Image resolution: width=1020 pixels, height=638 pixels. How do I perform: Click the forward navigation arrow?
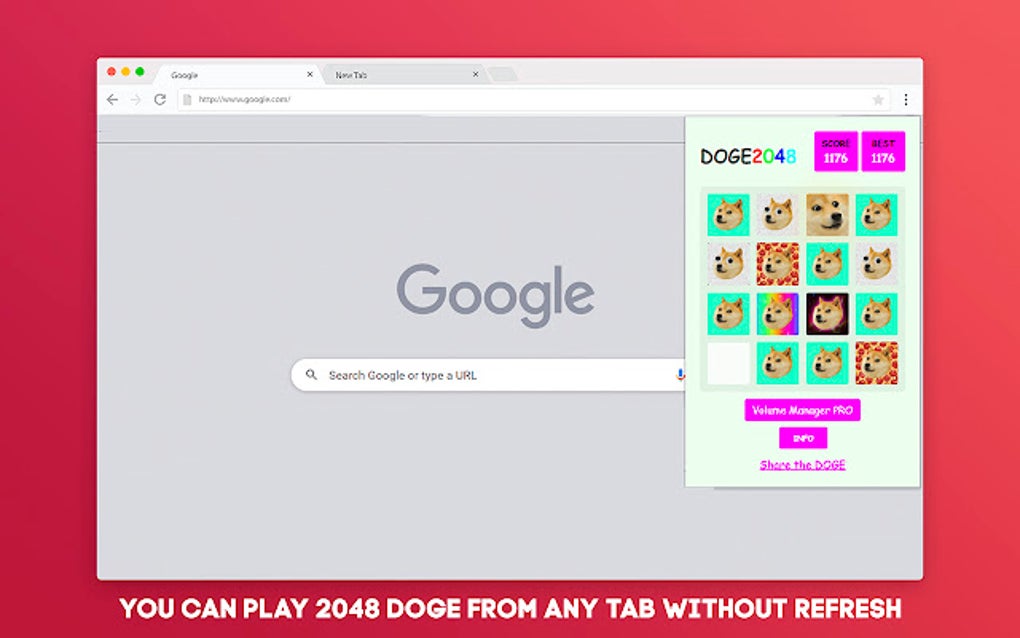tap(134, 99)
